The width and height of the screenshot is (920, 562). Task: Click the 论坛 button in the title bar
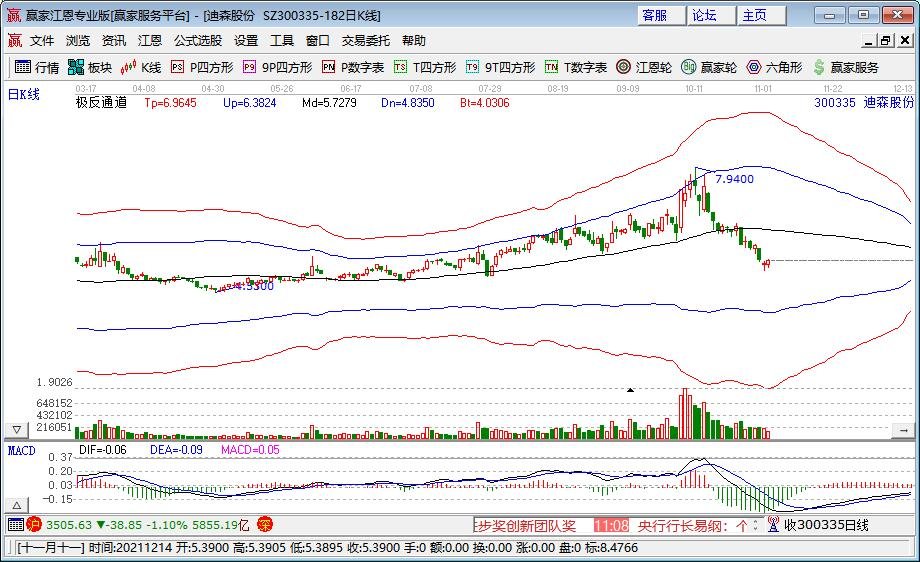point(712,15)
